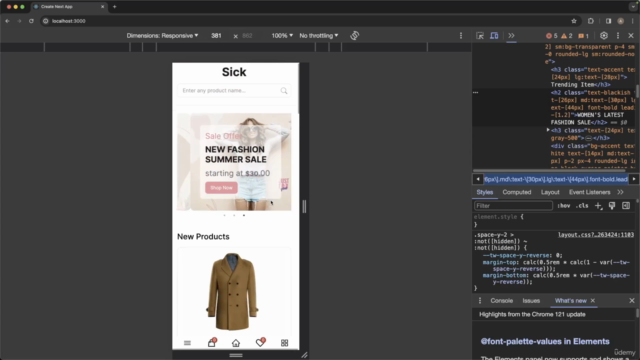640x360 pixels.
Task: Click the search magnifier in the product field
Action: [x=284, y=91]
